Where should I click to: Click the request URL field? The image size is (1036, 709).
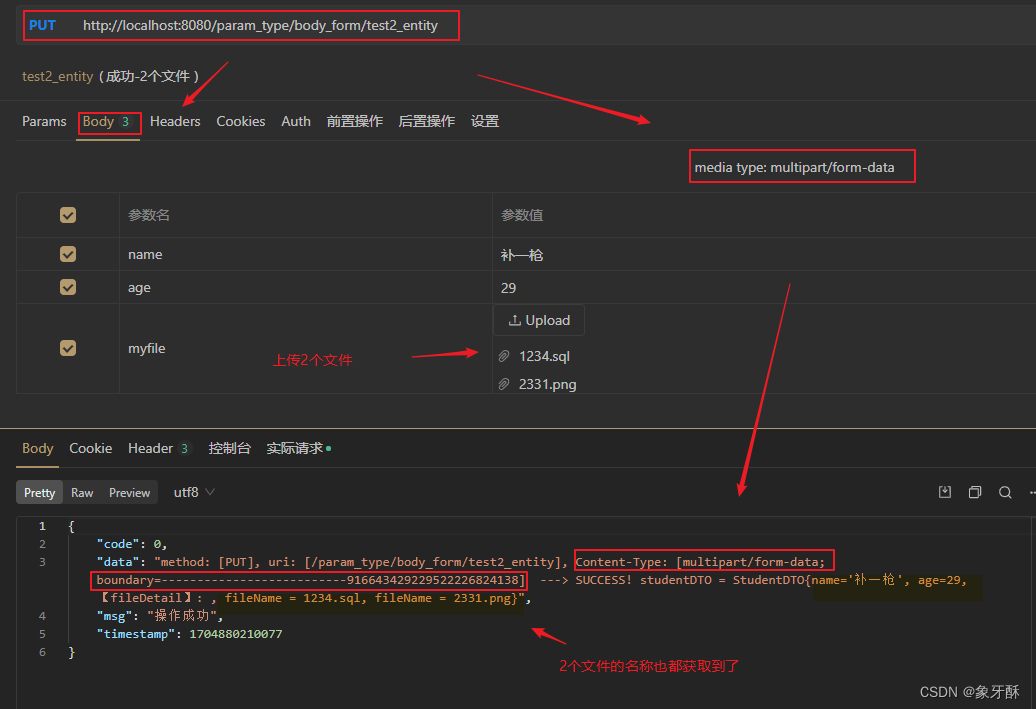[260, 25]
